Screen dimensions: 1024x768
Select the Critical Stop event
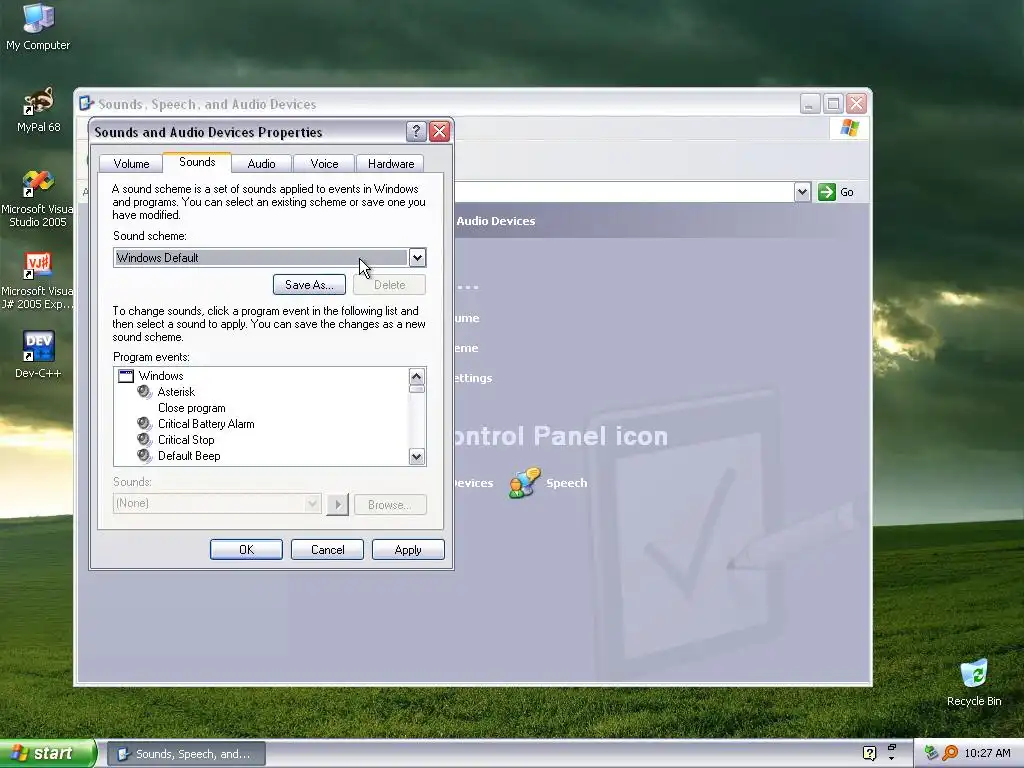point(185,440)
